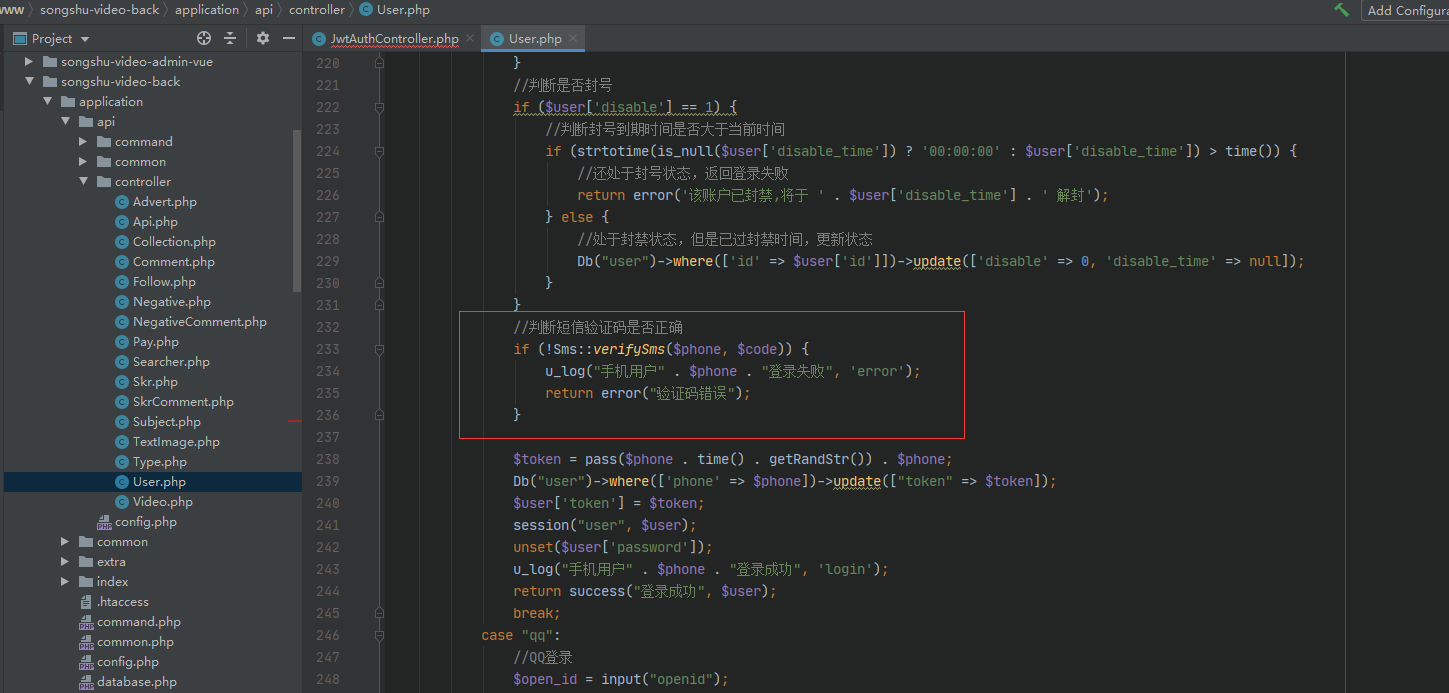The height and width of the screenshot is (693, 1449).
Task: Switch to JwtAuthController.php tab
Action: (395, 38)
